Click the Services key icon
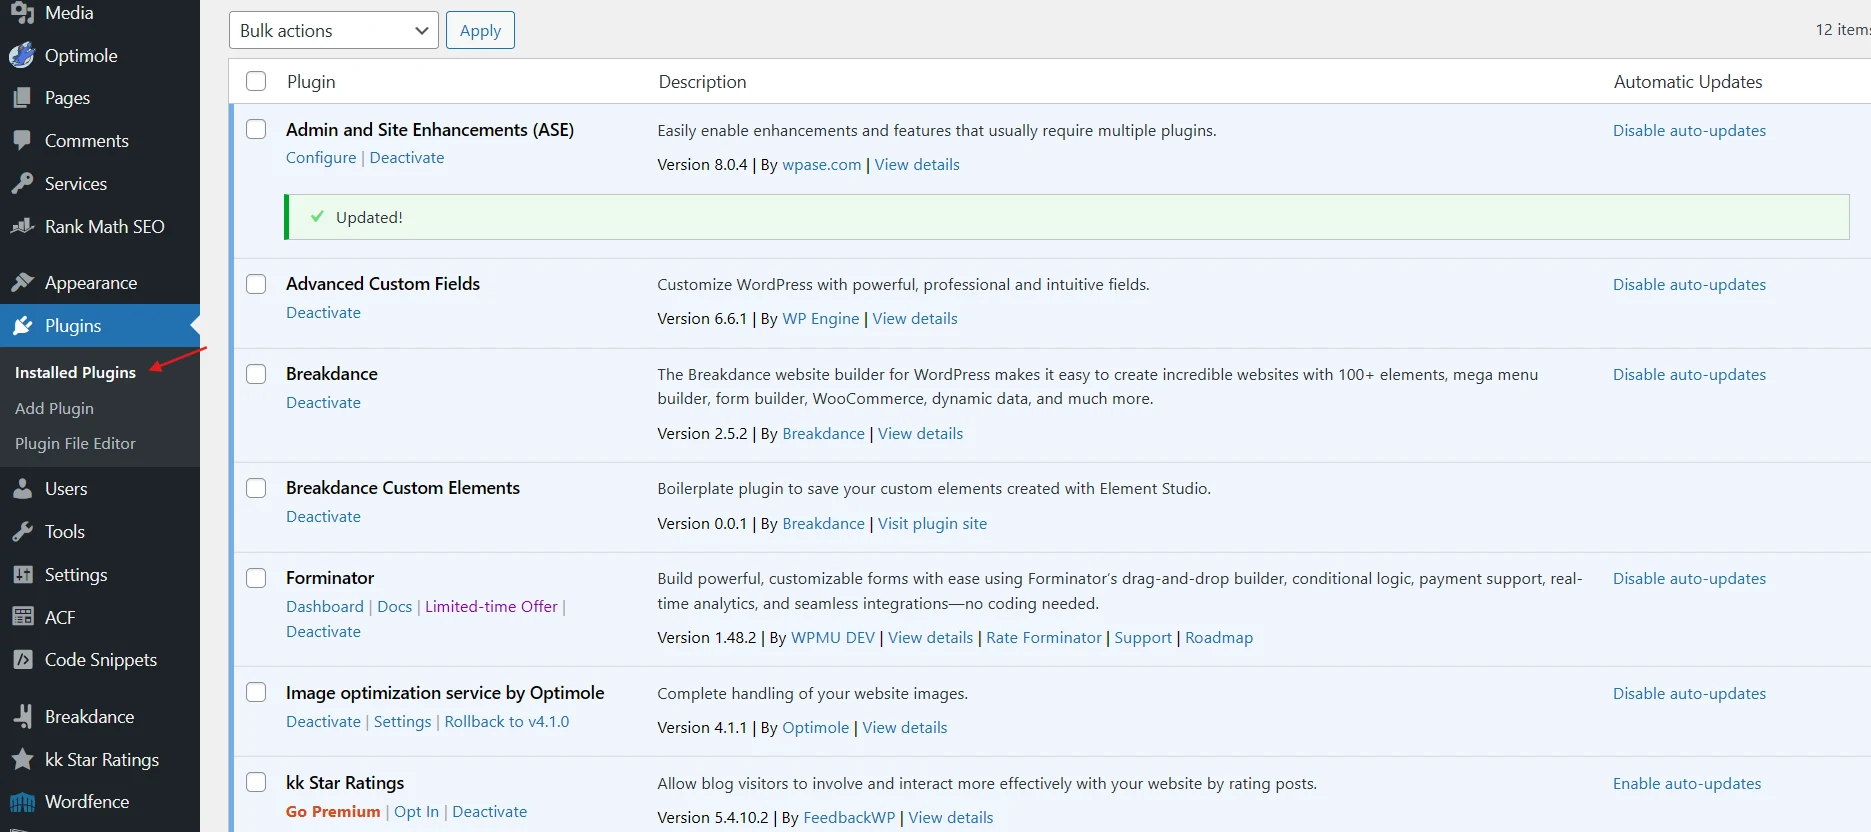1871x832 pixels. [x=22, y=184]
